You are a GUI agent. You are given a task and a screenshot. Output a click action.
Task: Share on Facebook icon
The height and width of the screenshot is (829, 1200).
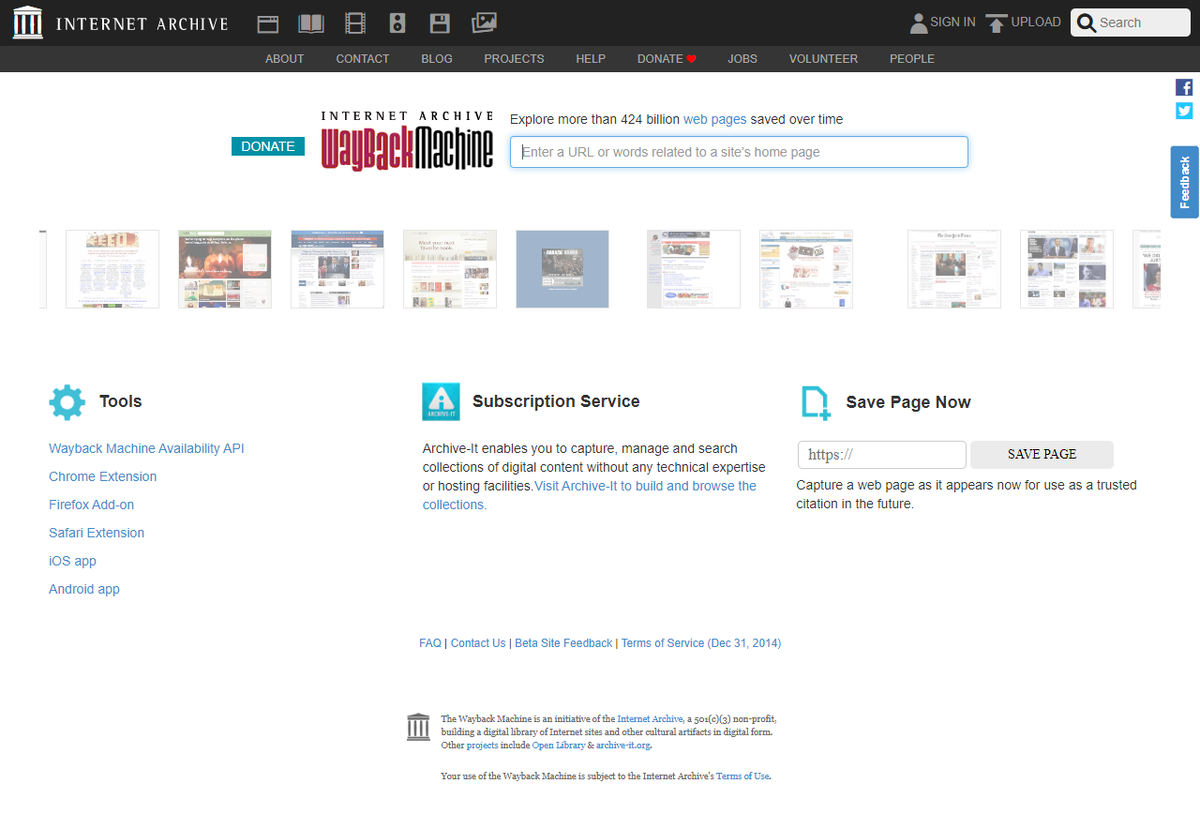pyautogui.click(x=1184, y=88)
